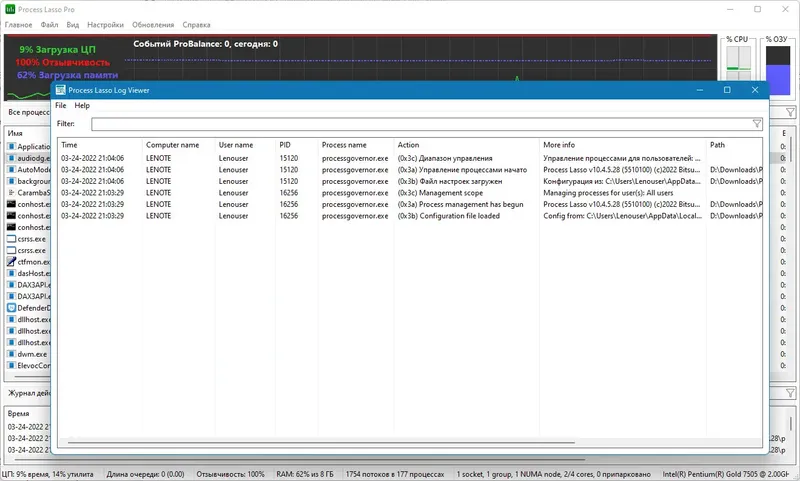Click the Process Lasso Pro app icon

10,9
